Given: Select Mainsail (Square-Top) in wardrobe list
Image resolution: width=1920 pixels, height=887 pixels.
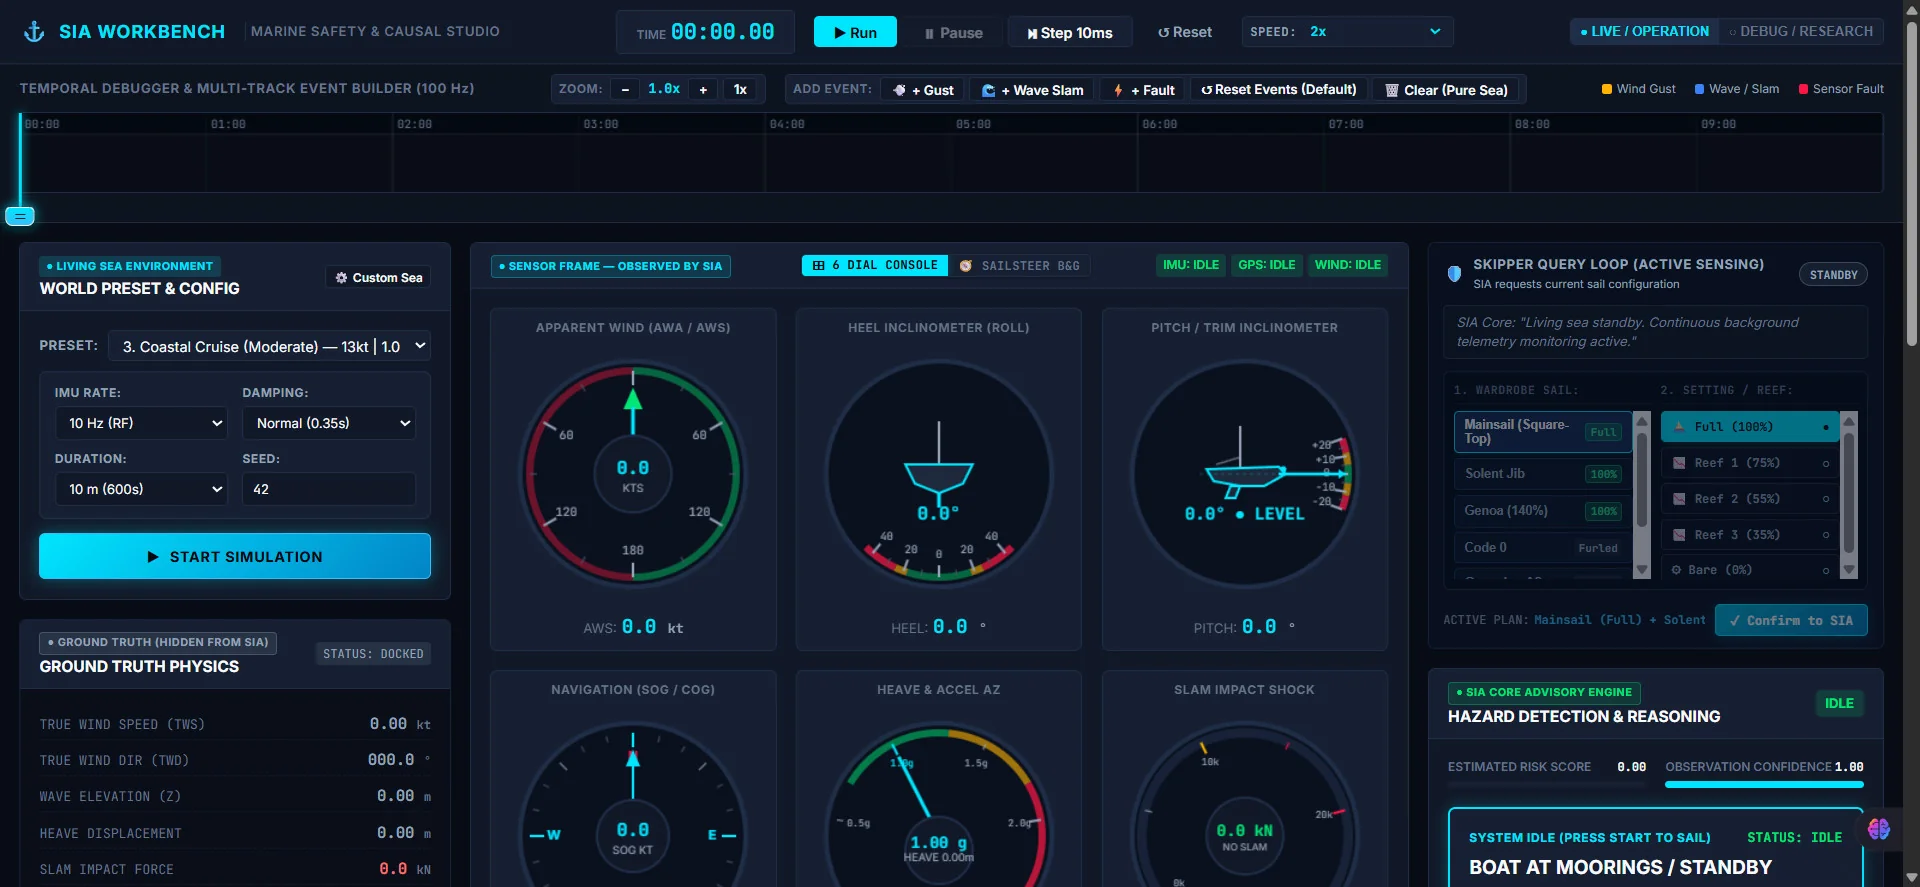Looking at the screenshot, I should point(1542,432).
